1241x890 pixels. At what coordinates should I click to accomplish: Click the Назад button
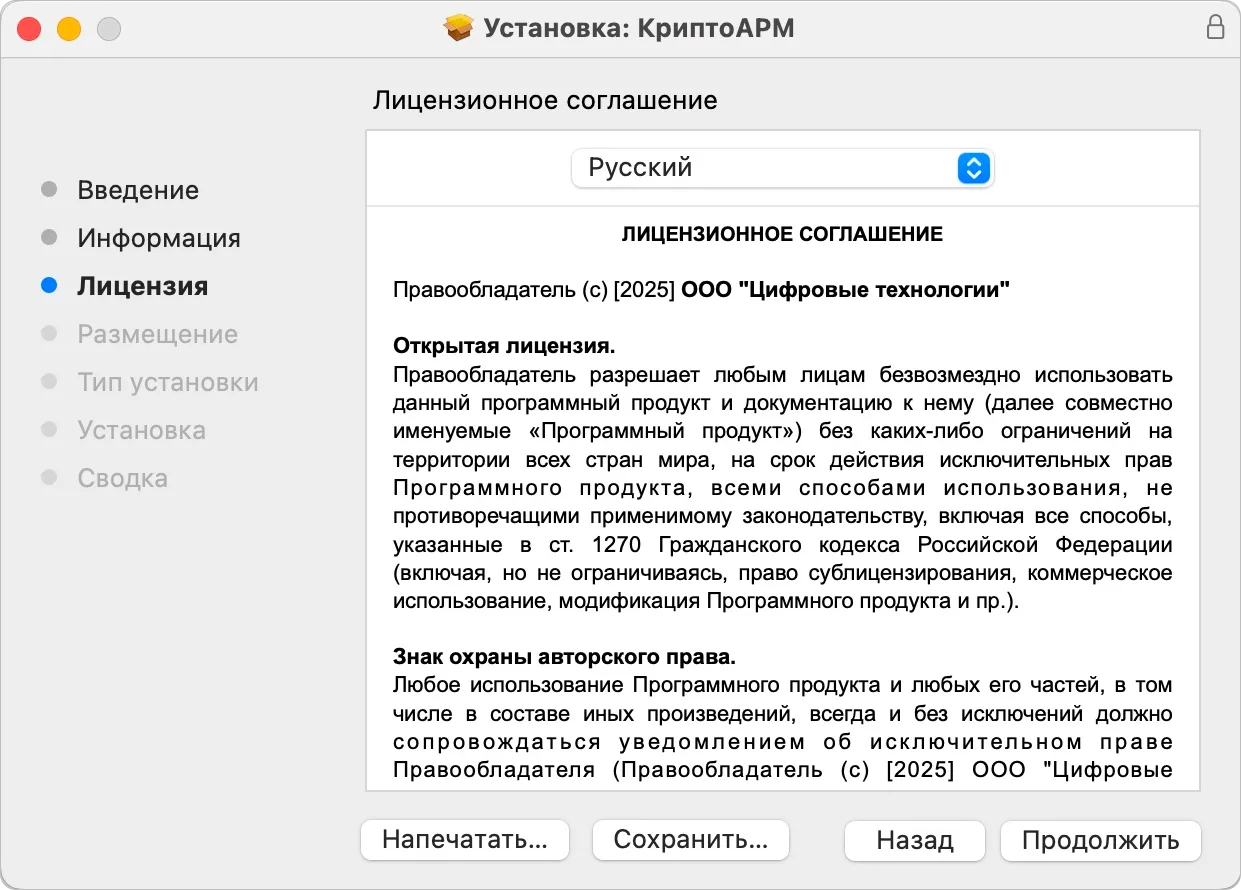[x=914, y=841]
